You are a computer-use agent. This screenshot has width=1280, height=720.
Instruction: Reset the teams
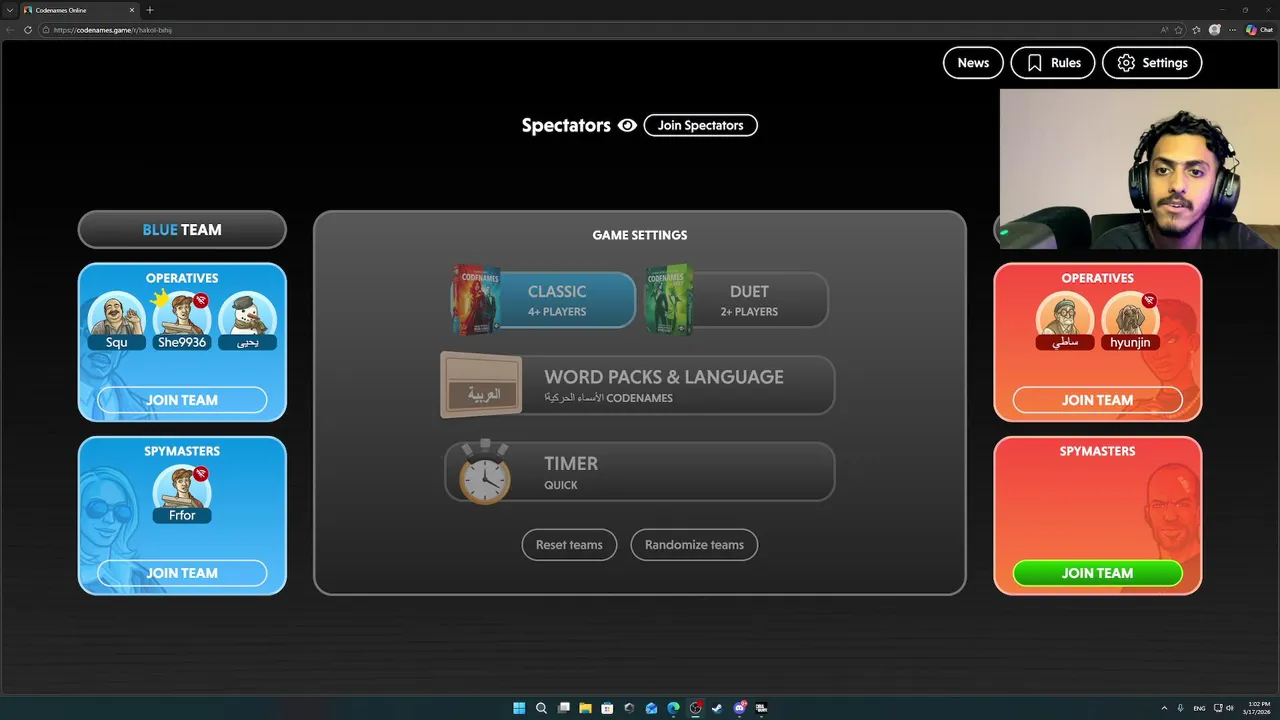pyautogui.click(x=569, y=545)
